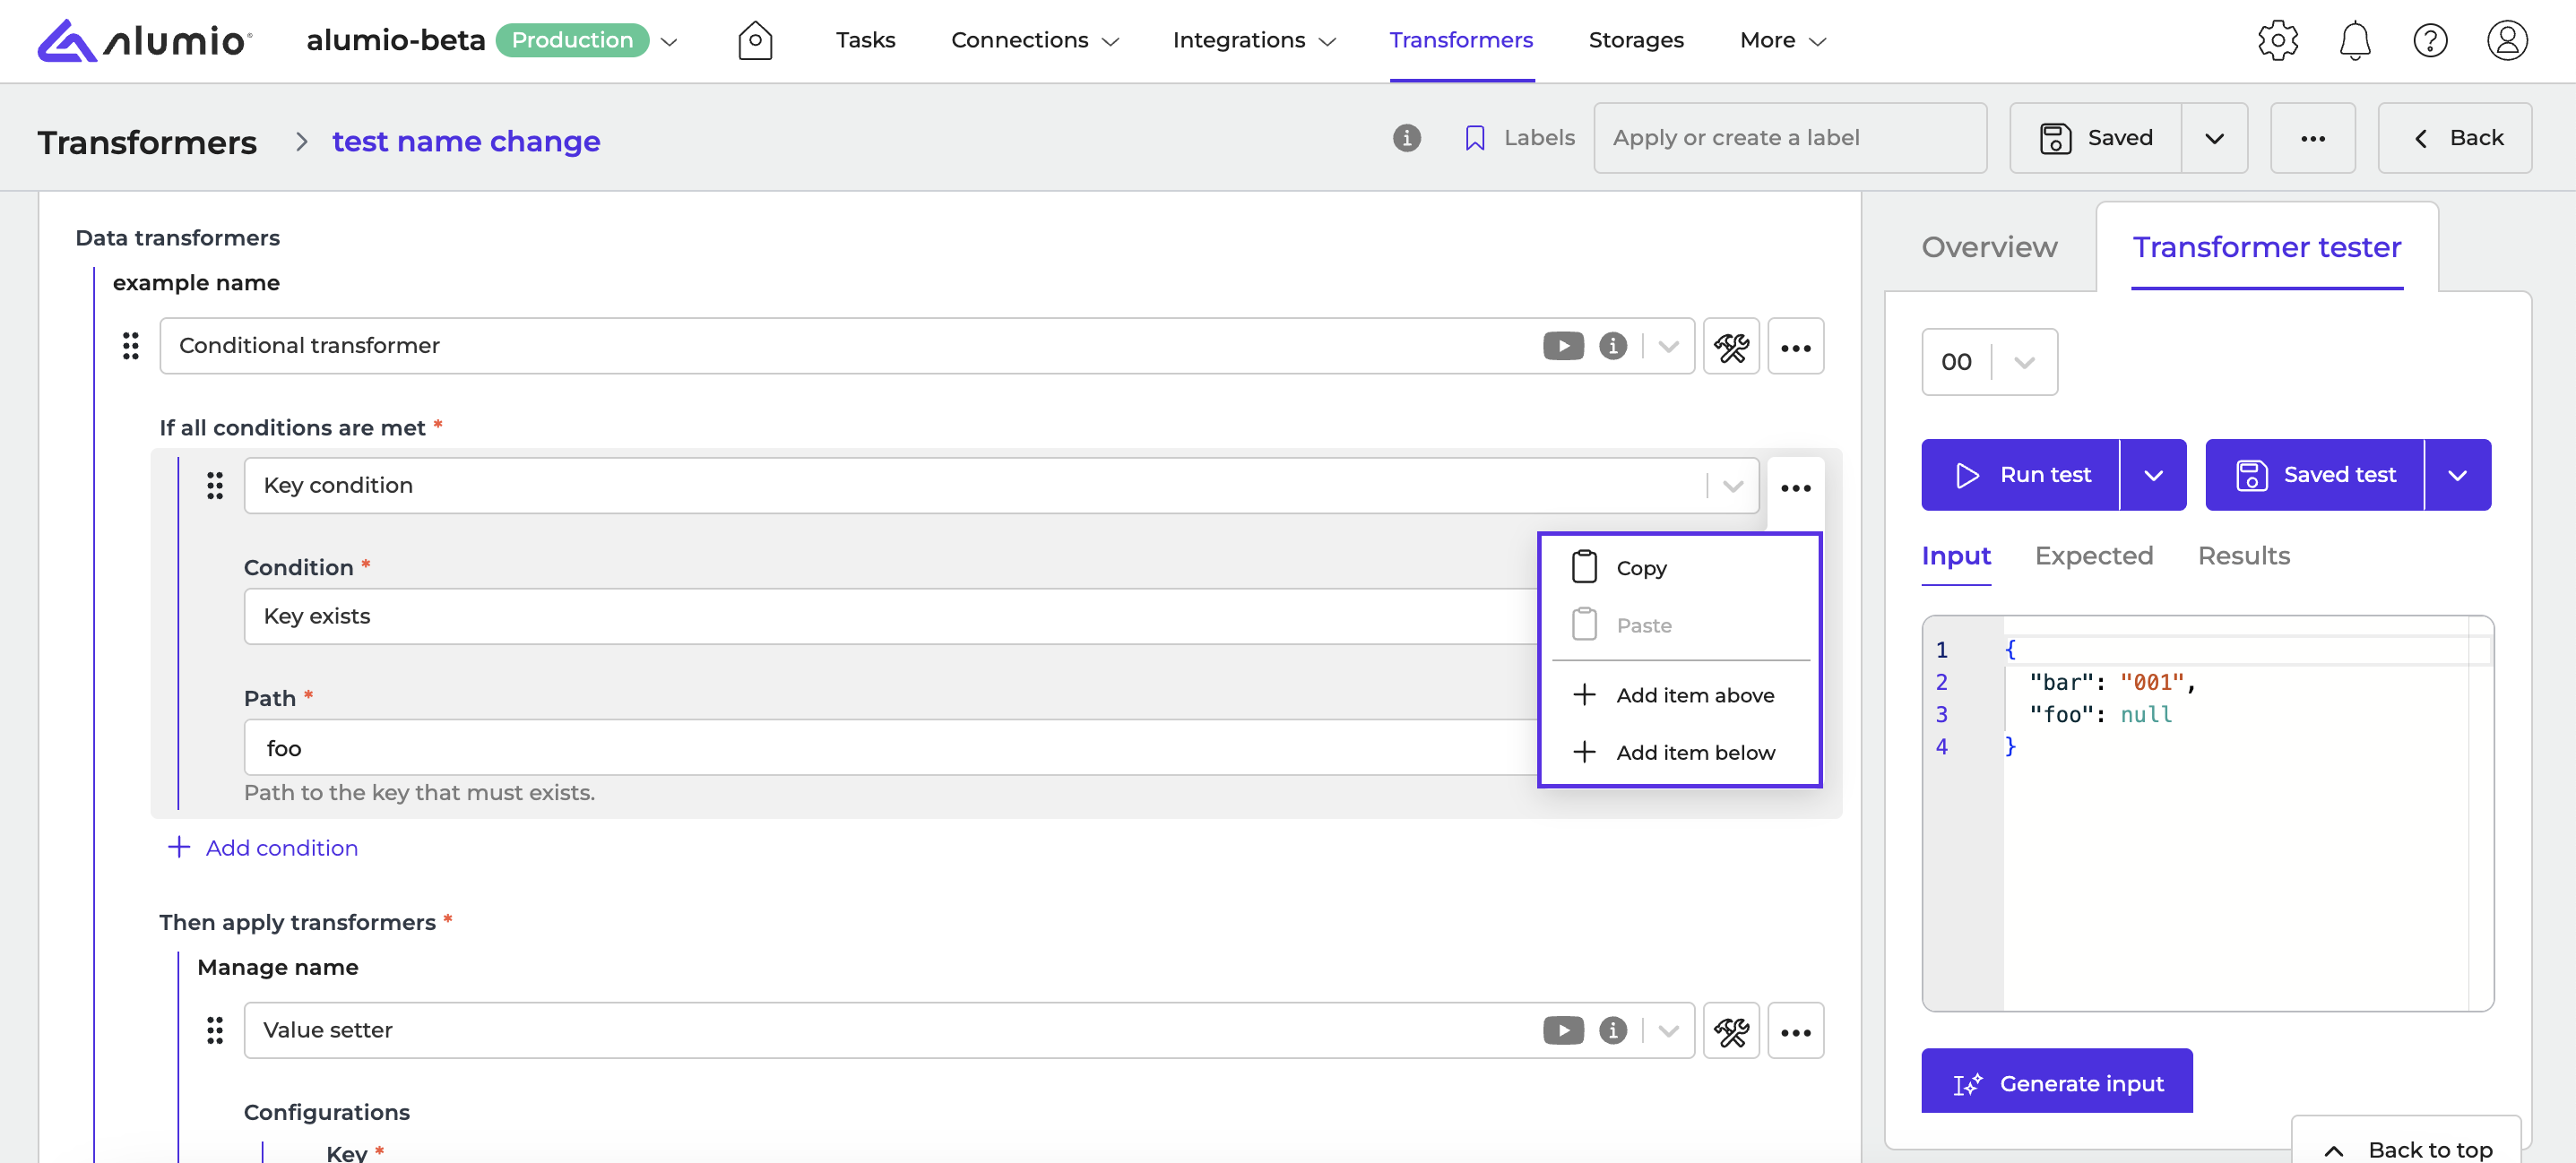The width and height of the screenshot is (2576, 1163).
Task: Click the info icon beside Labels
Action: [1406, 138]
